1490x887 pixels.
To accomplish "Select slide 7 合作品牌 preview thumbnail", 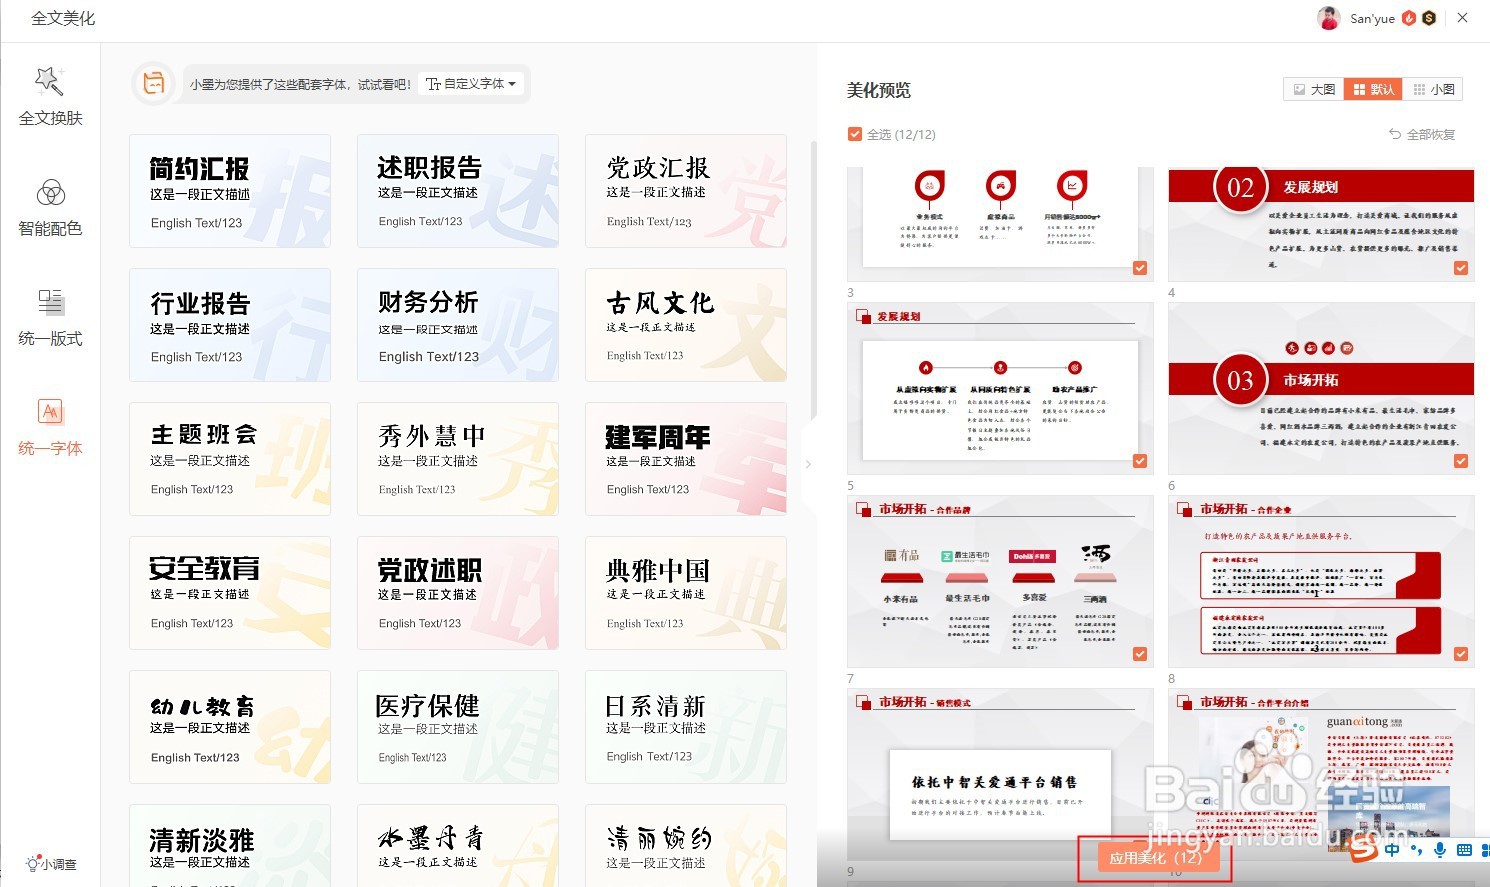I will (1000, 582).
